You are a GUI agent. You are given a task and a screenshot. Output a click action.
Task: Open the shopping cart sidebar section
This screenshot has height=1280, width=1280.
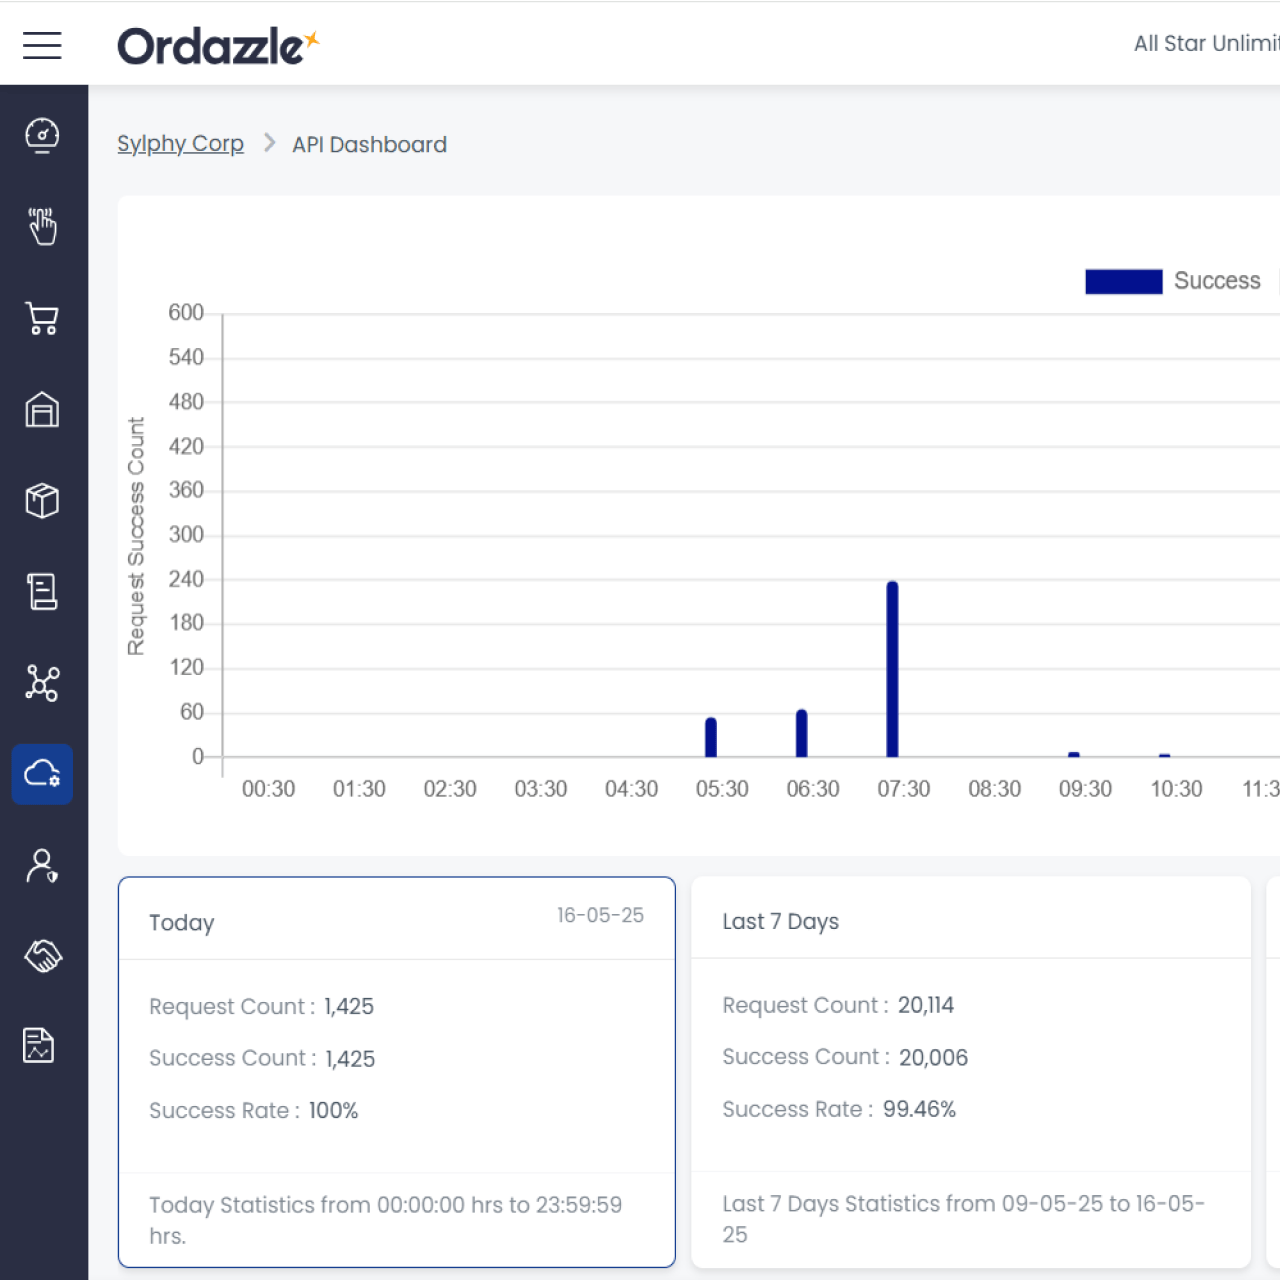42,319
